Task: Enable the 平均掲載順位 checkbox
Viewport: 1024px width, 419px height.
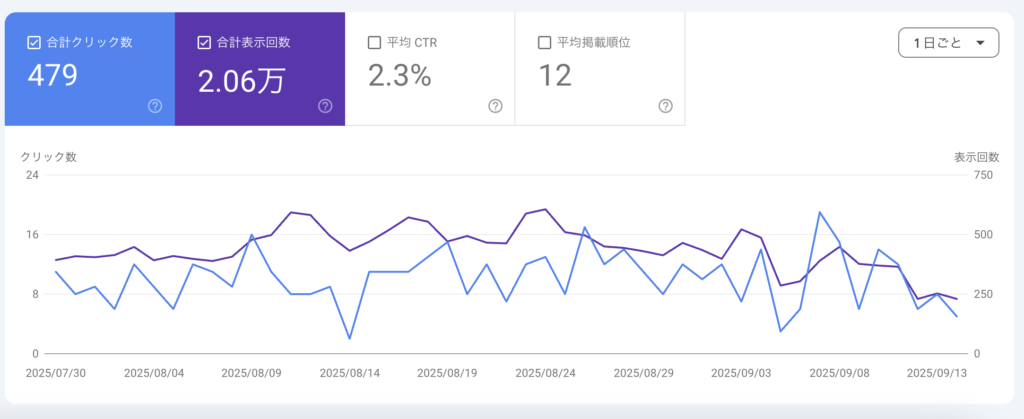Action: 544,42
